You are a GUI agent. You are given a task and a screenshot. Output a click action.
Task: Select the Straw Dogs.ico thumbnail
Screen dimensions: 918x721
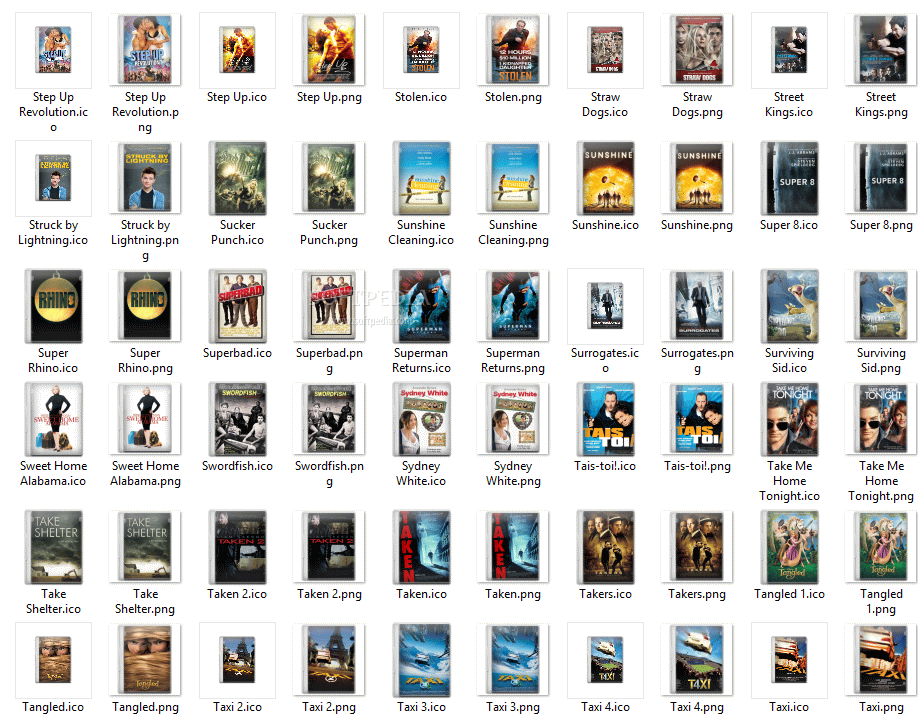point(605,50)
